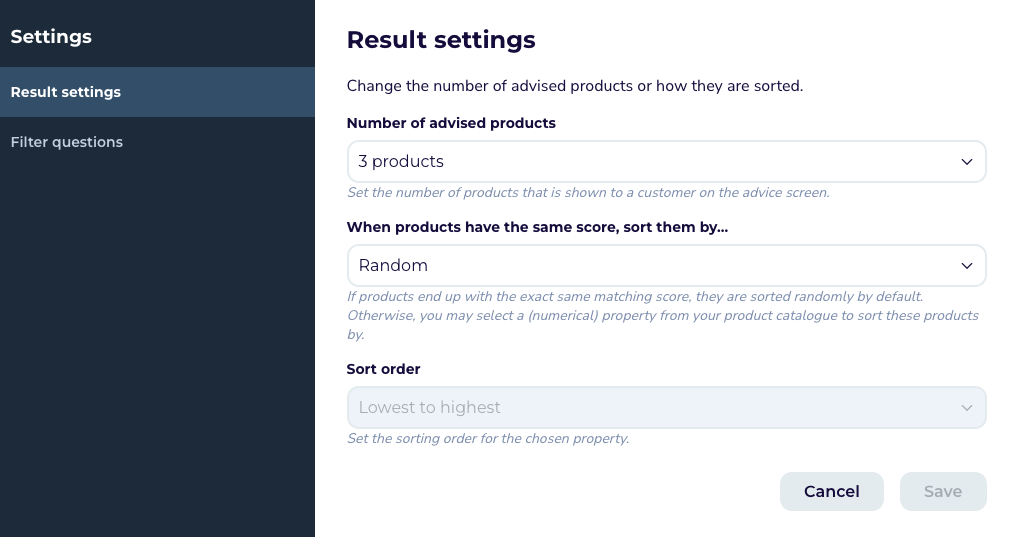Click the Sort order label

[x=383, y=369]
